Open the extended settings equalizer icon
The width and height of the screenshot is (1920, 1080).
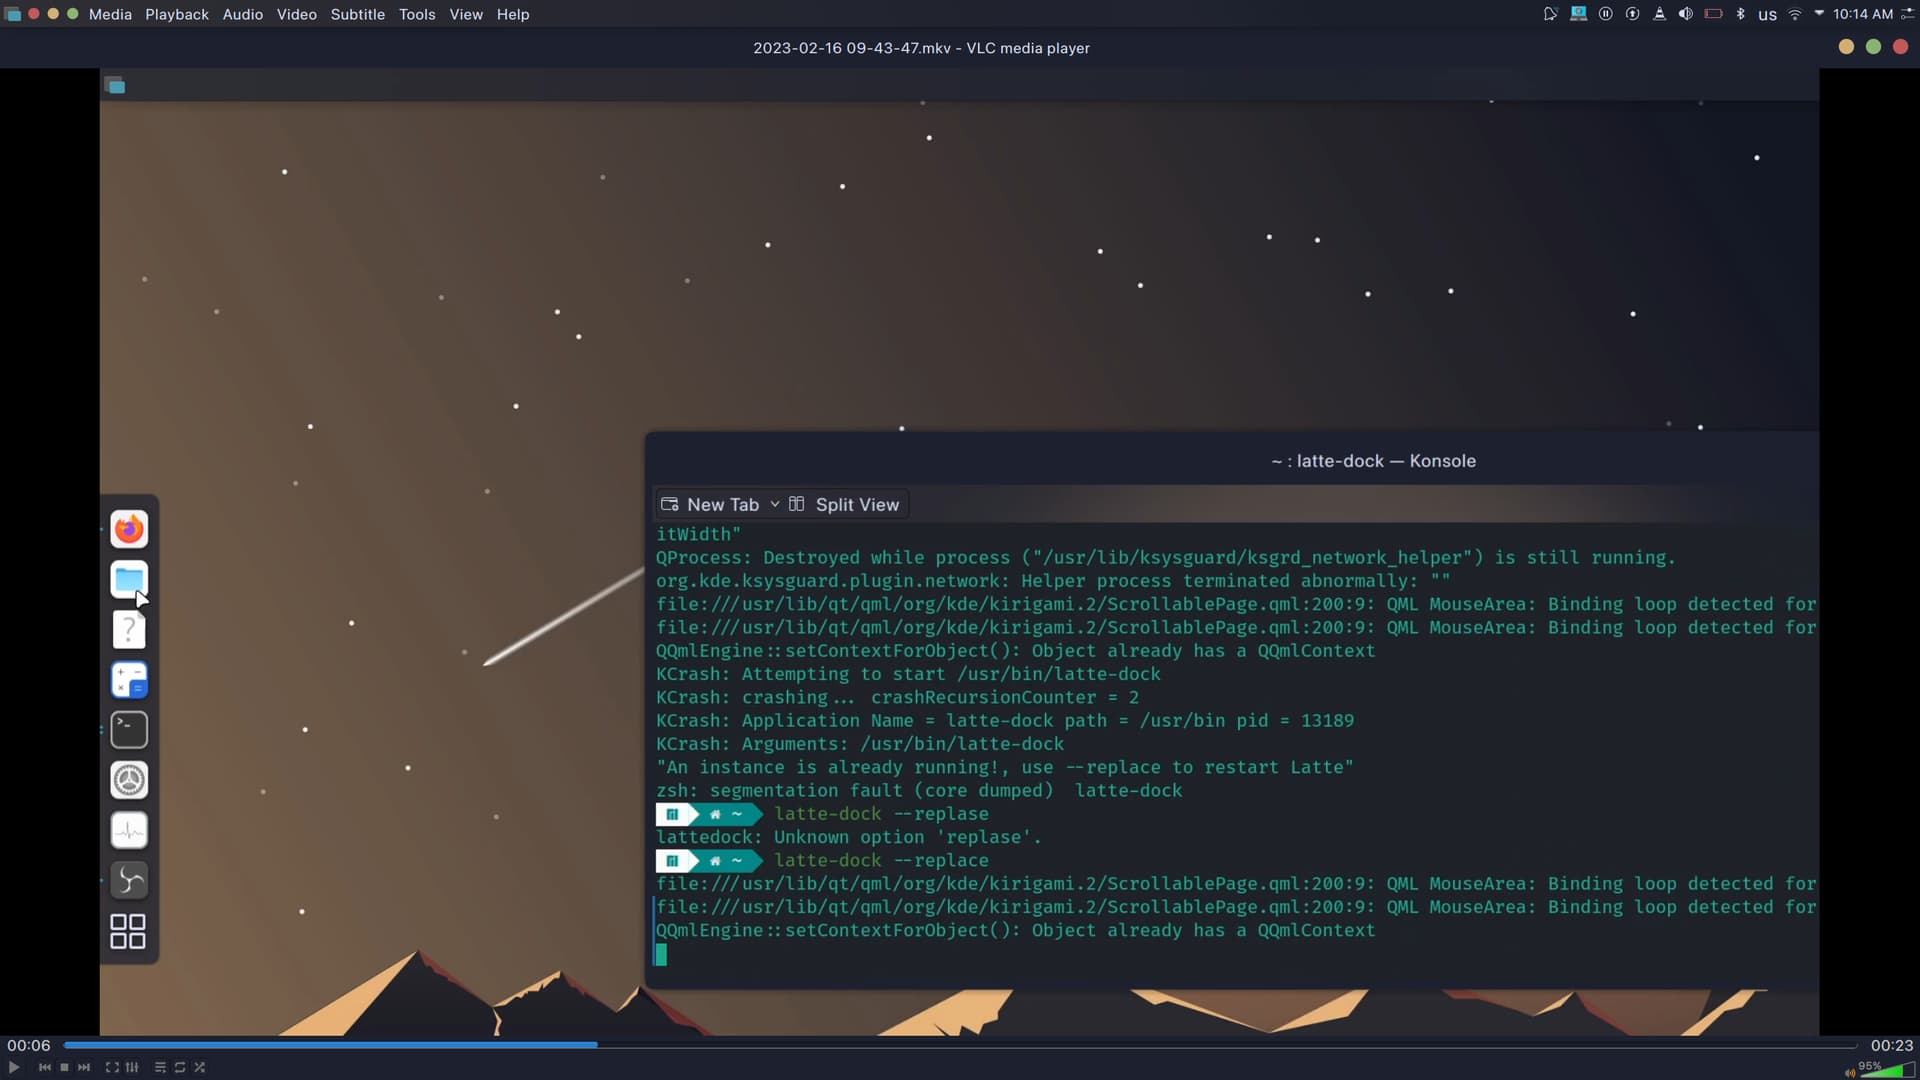tap(132, 1068)
